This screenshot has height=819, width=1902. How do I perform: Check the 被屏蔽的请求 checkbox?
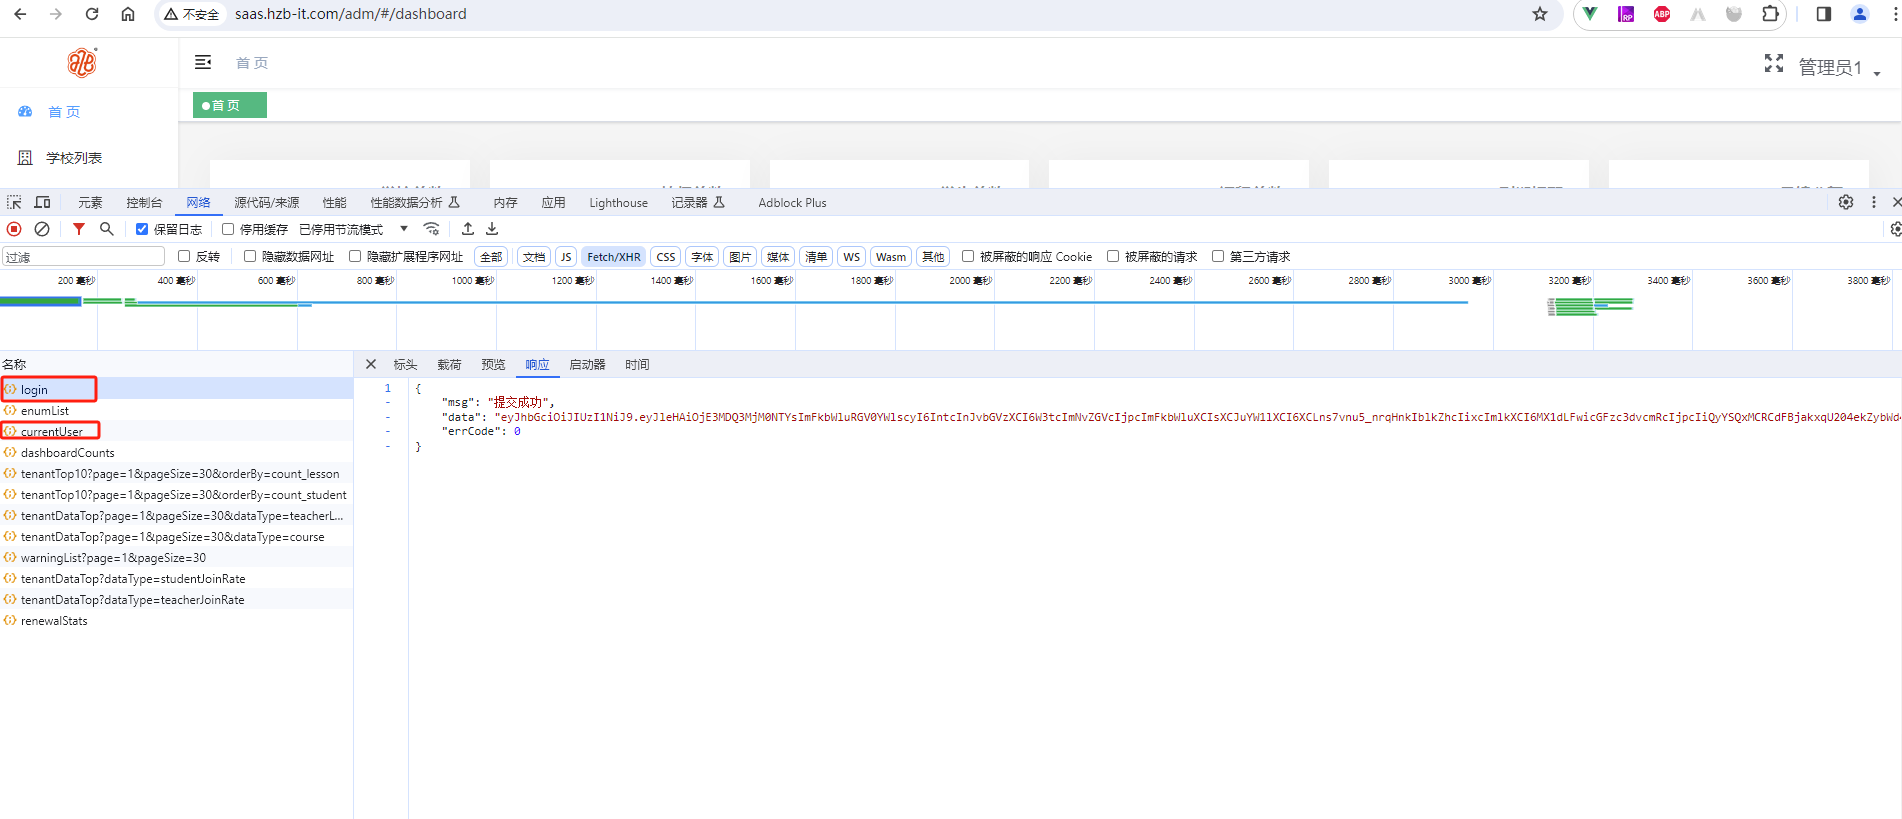click(1113, 256)
